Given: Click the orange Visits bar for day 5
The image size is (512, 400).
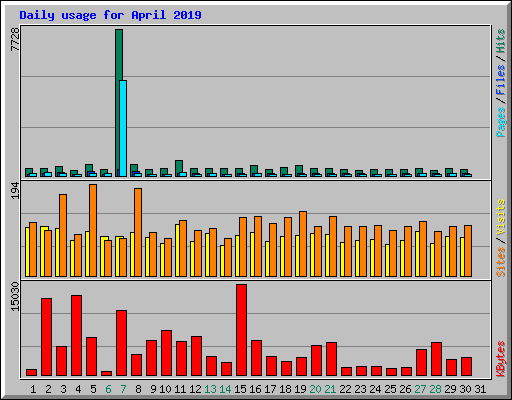Looking at the screenshot, I should click(93, 230).
